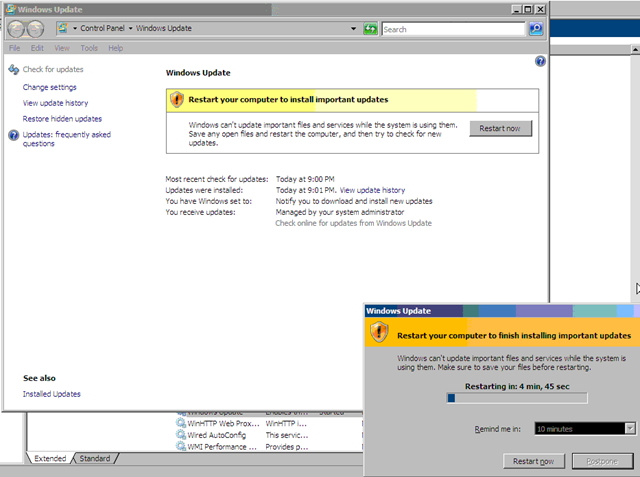Image resolution: width=640 pixels, height=477 pixels.
Task: Minimize the Windows Update window
Action: (517, 9)
